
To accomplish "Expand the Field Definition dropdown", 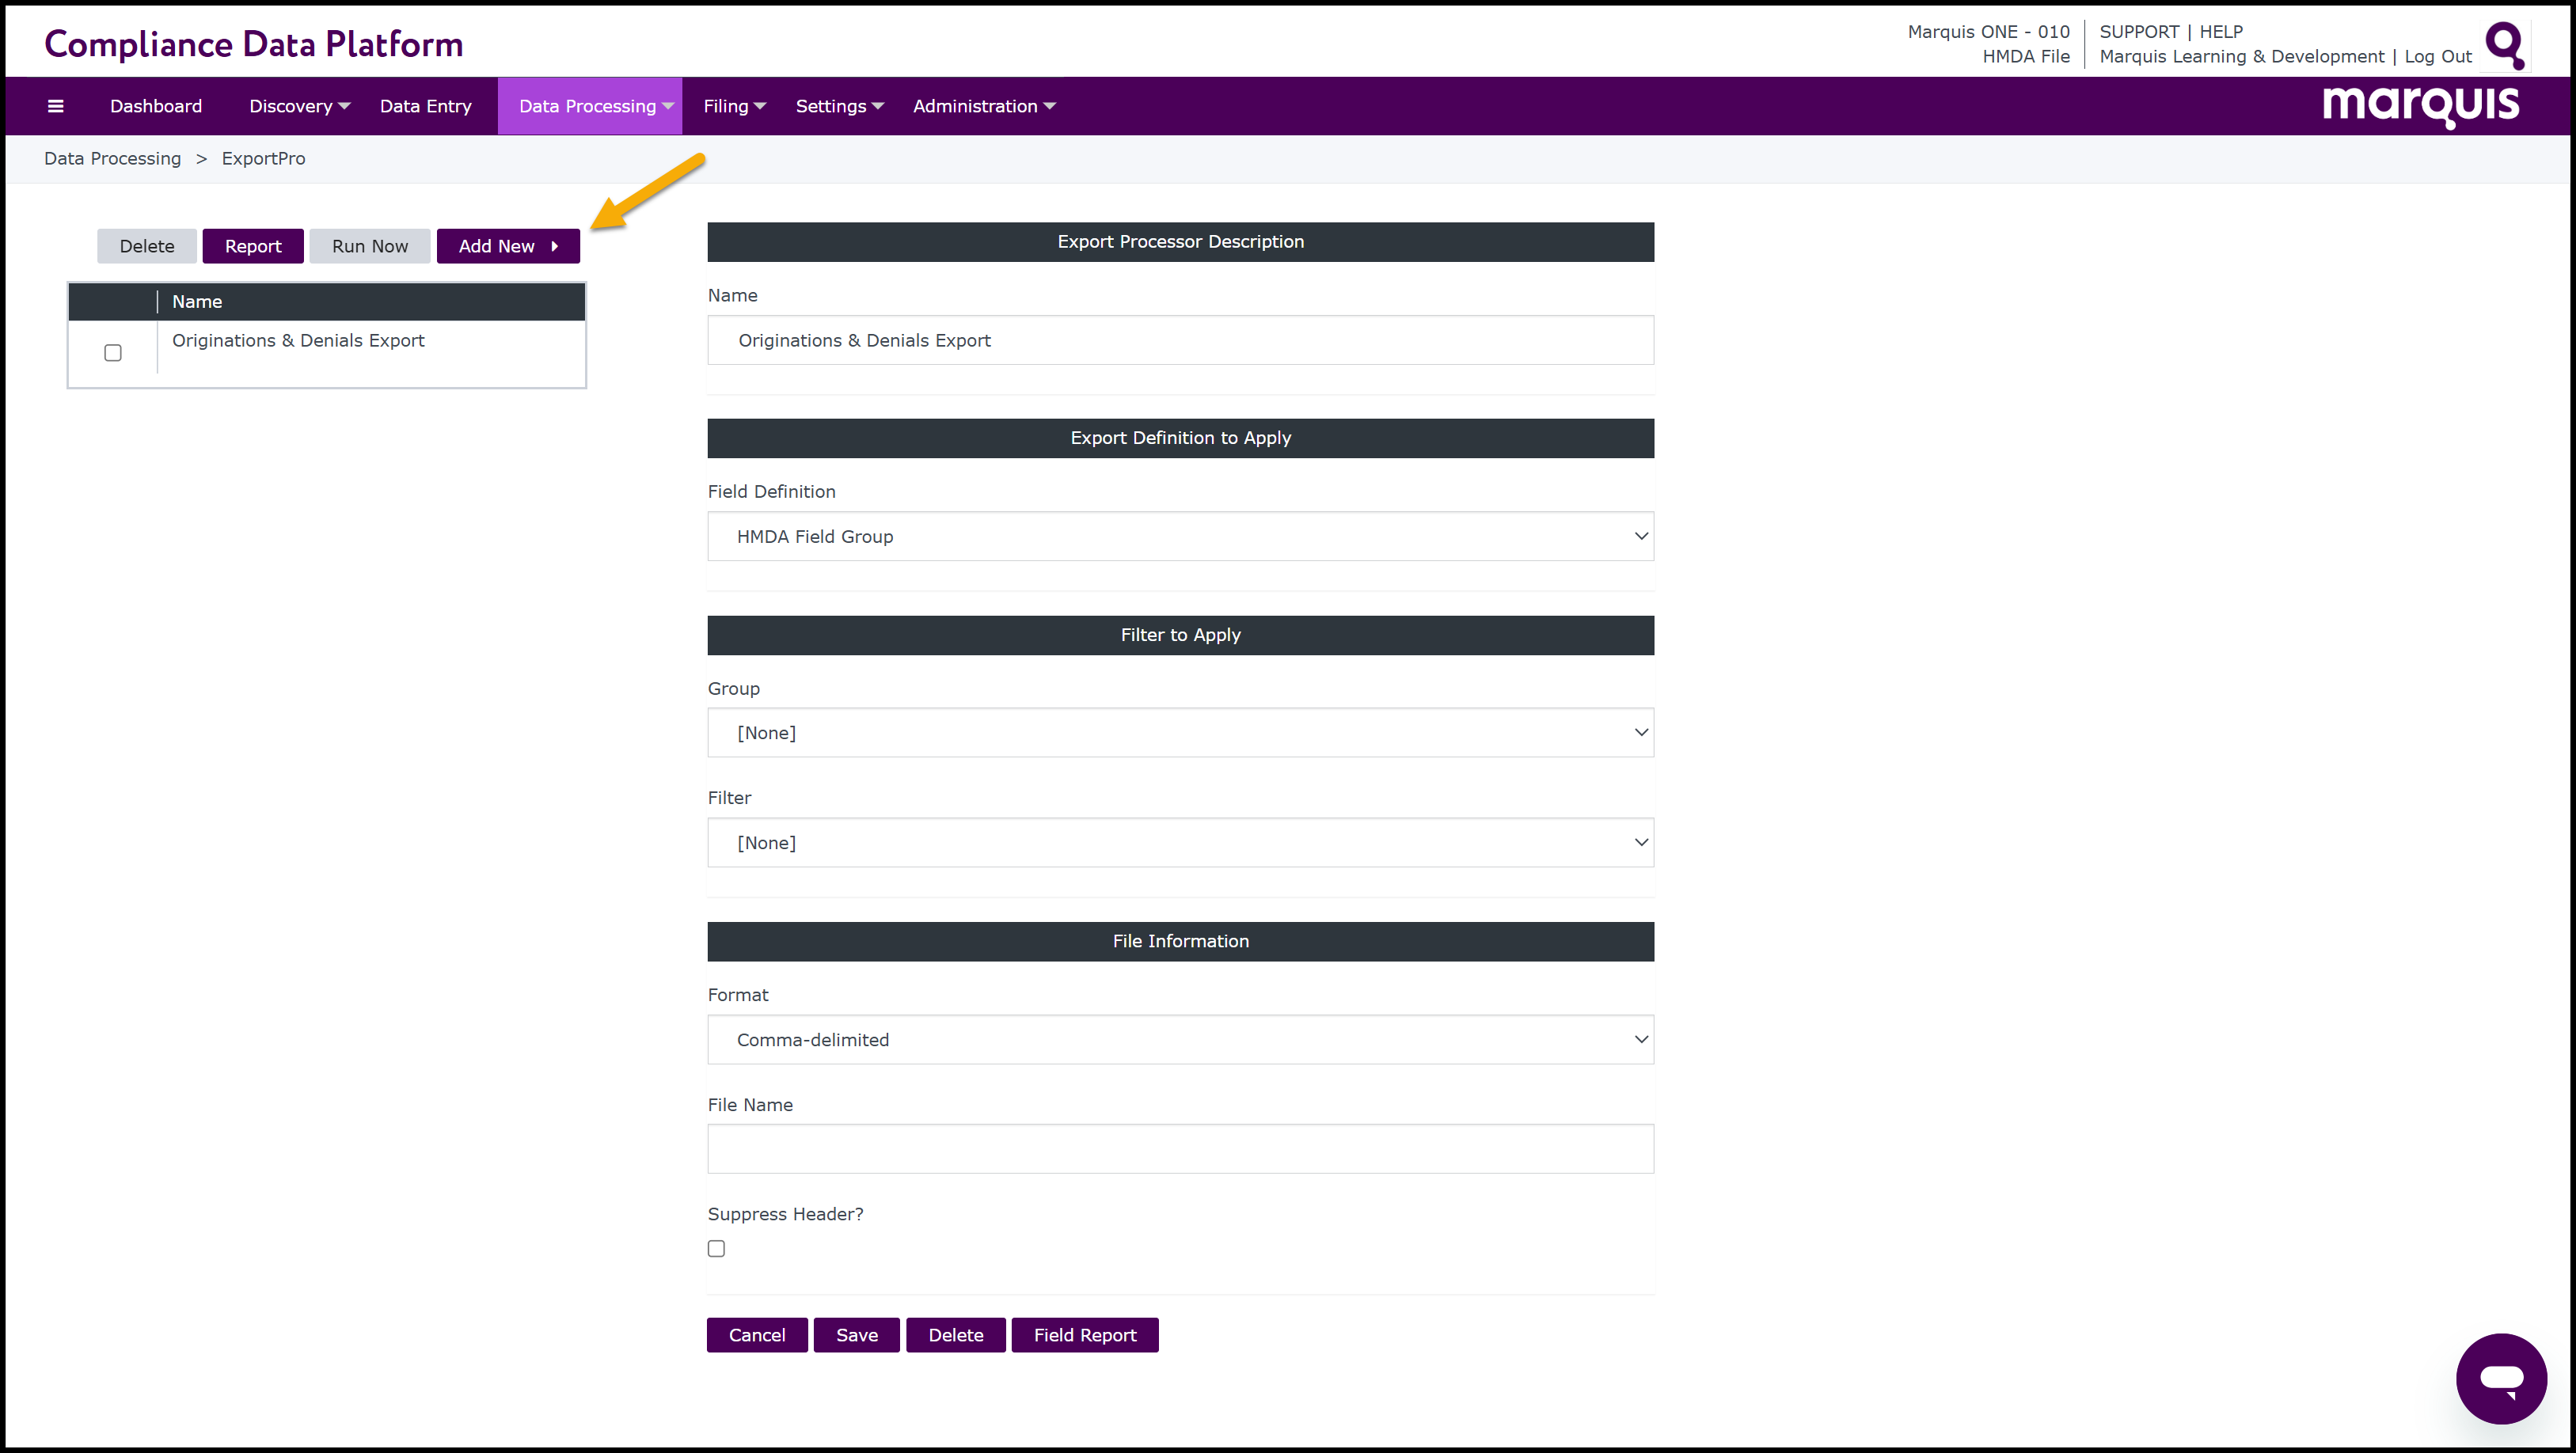I will [1180, 536].
